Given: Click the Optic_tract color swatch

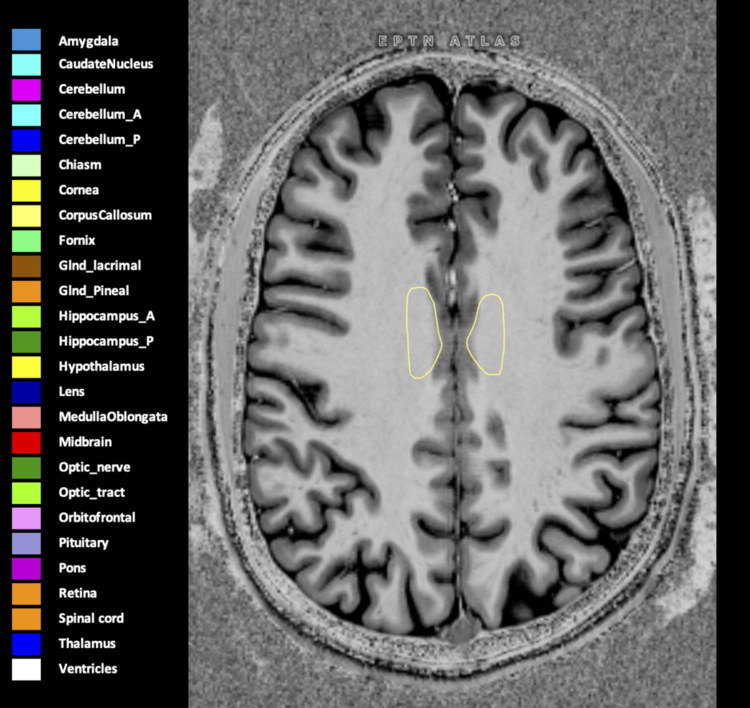Looking at the screenshot, I should pos(26,493).
